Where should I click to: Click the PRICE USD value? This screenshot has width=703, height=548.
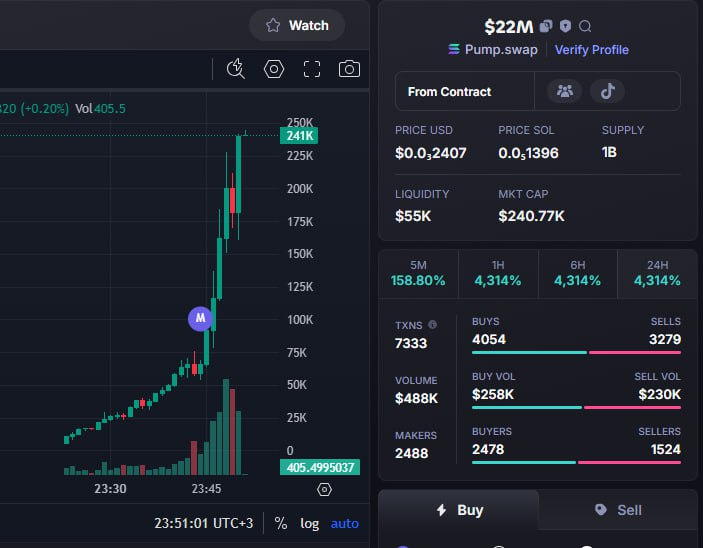coord(430,153)
